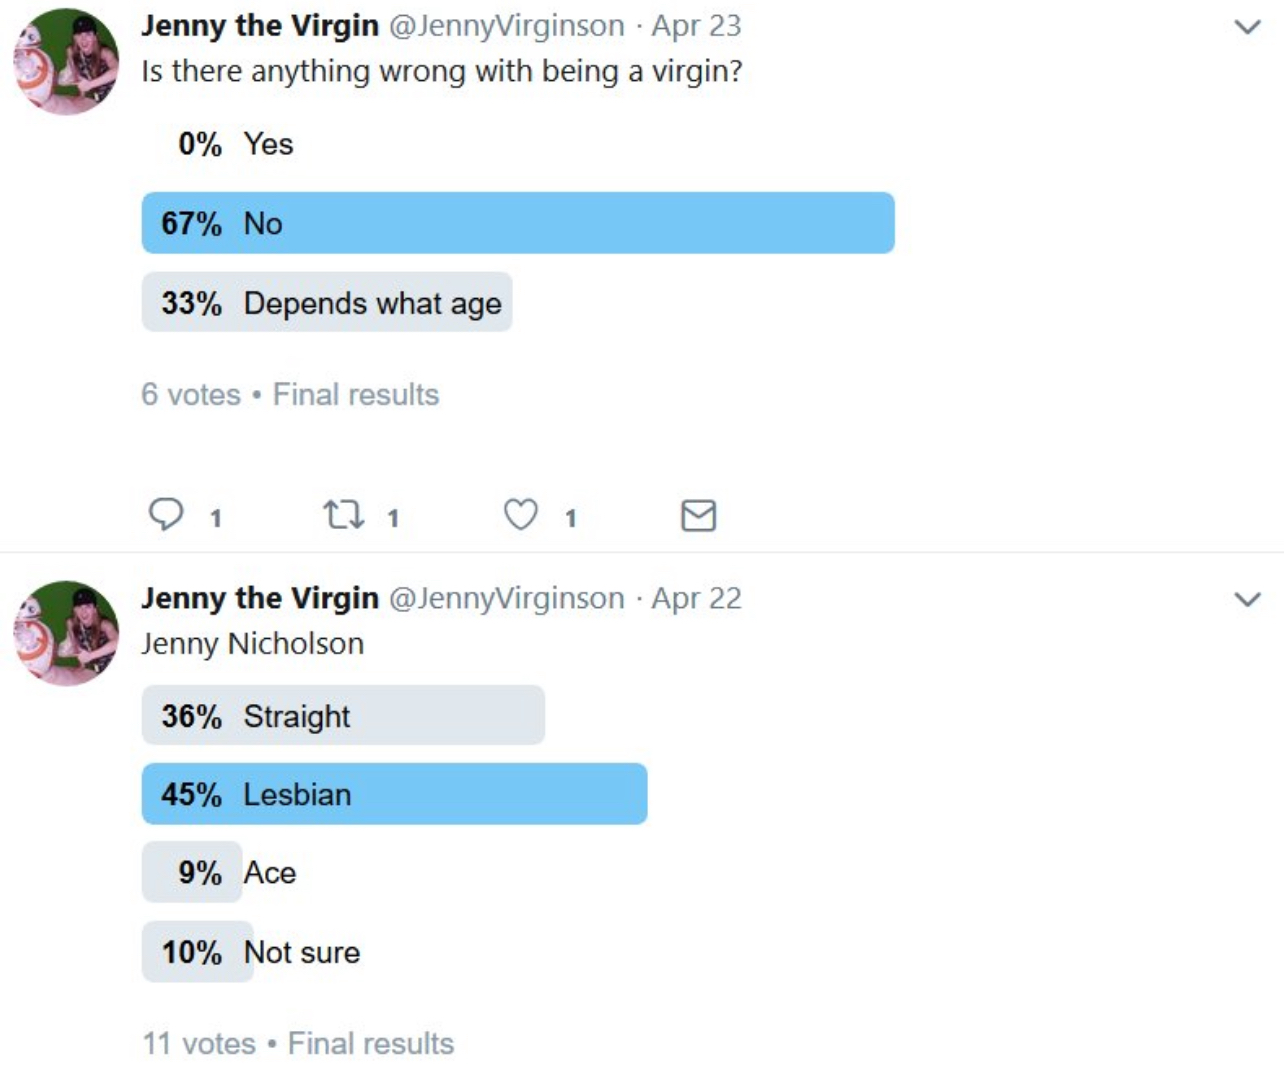Select the 67% No poll result bar
The width and height of the screenshot is (1284, 1087).
point(518,223)
